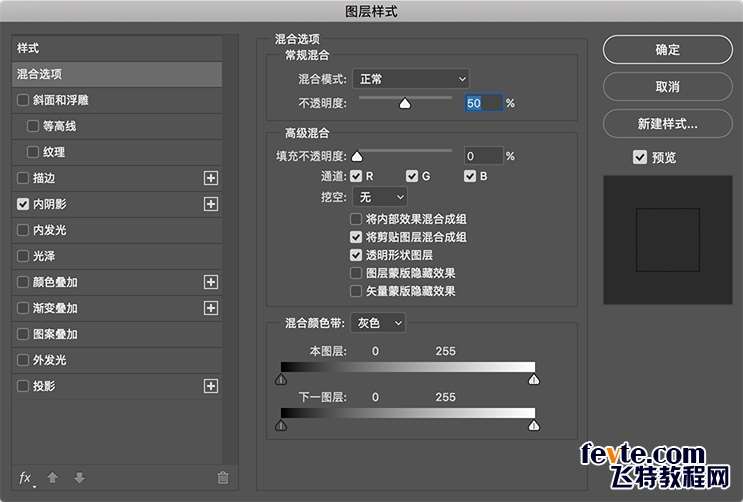The width and height of the screenshot is (743, 502).
Task: Uncheck 透明形状图层
Action: (x=356, y=255)
